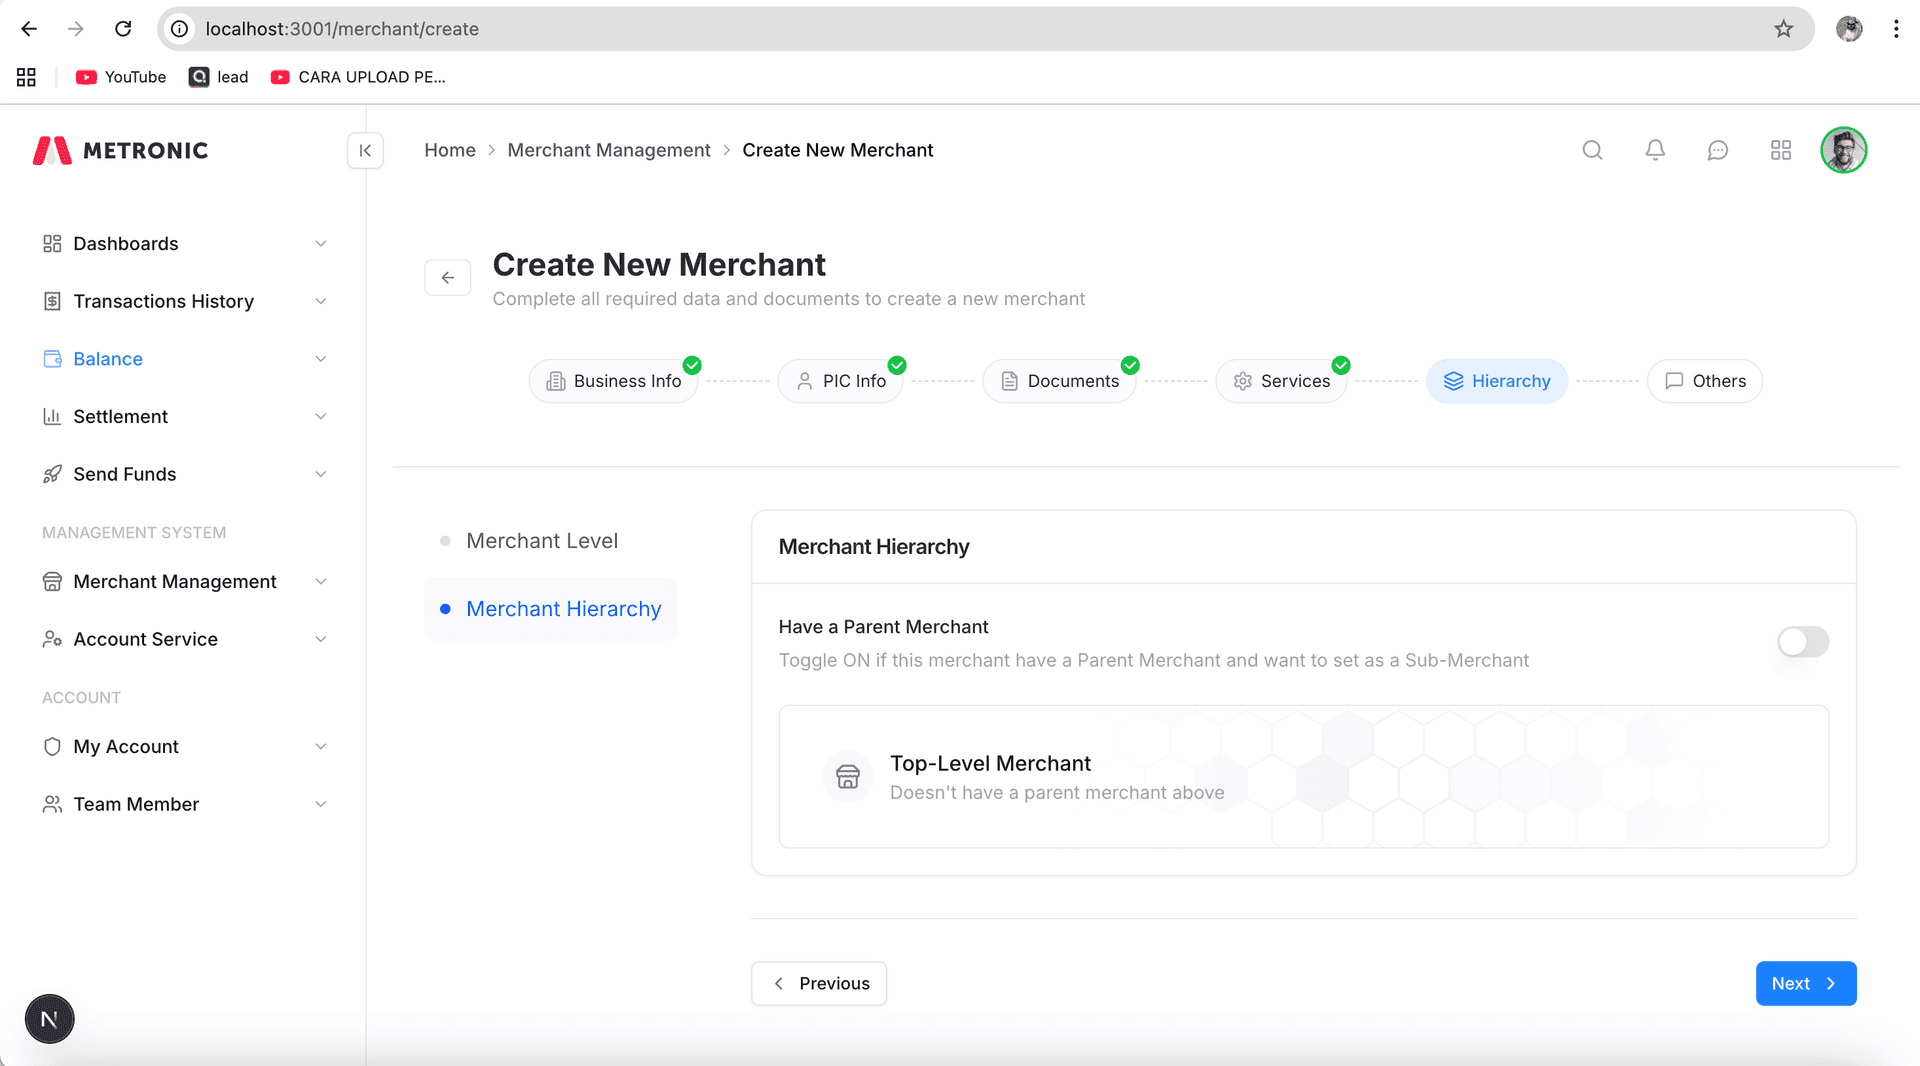
Task: Toggle on Have a Parent Merchant switch
Action: pyautogui.click(x=1802, y=642)
